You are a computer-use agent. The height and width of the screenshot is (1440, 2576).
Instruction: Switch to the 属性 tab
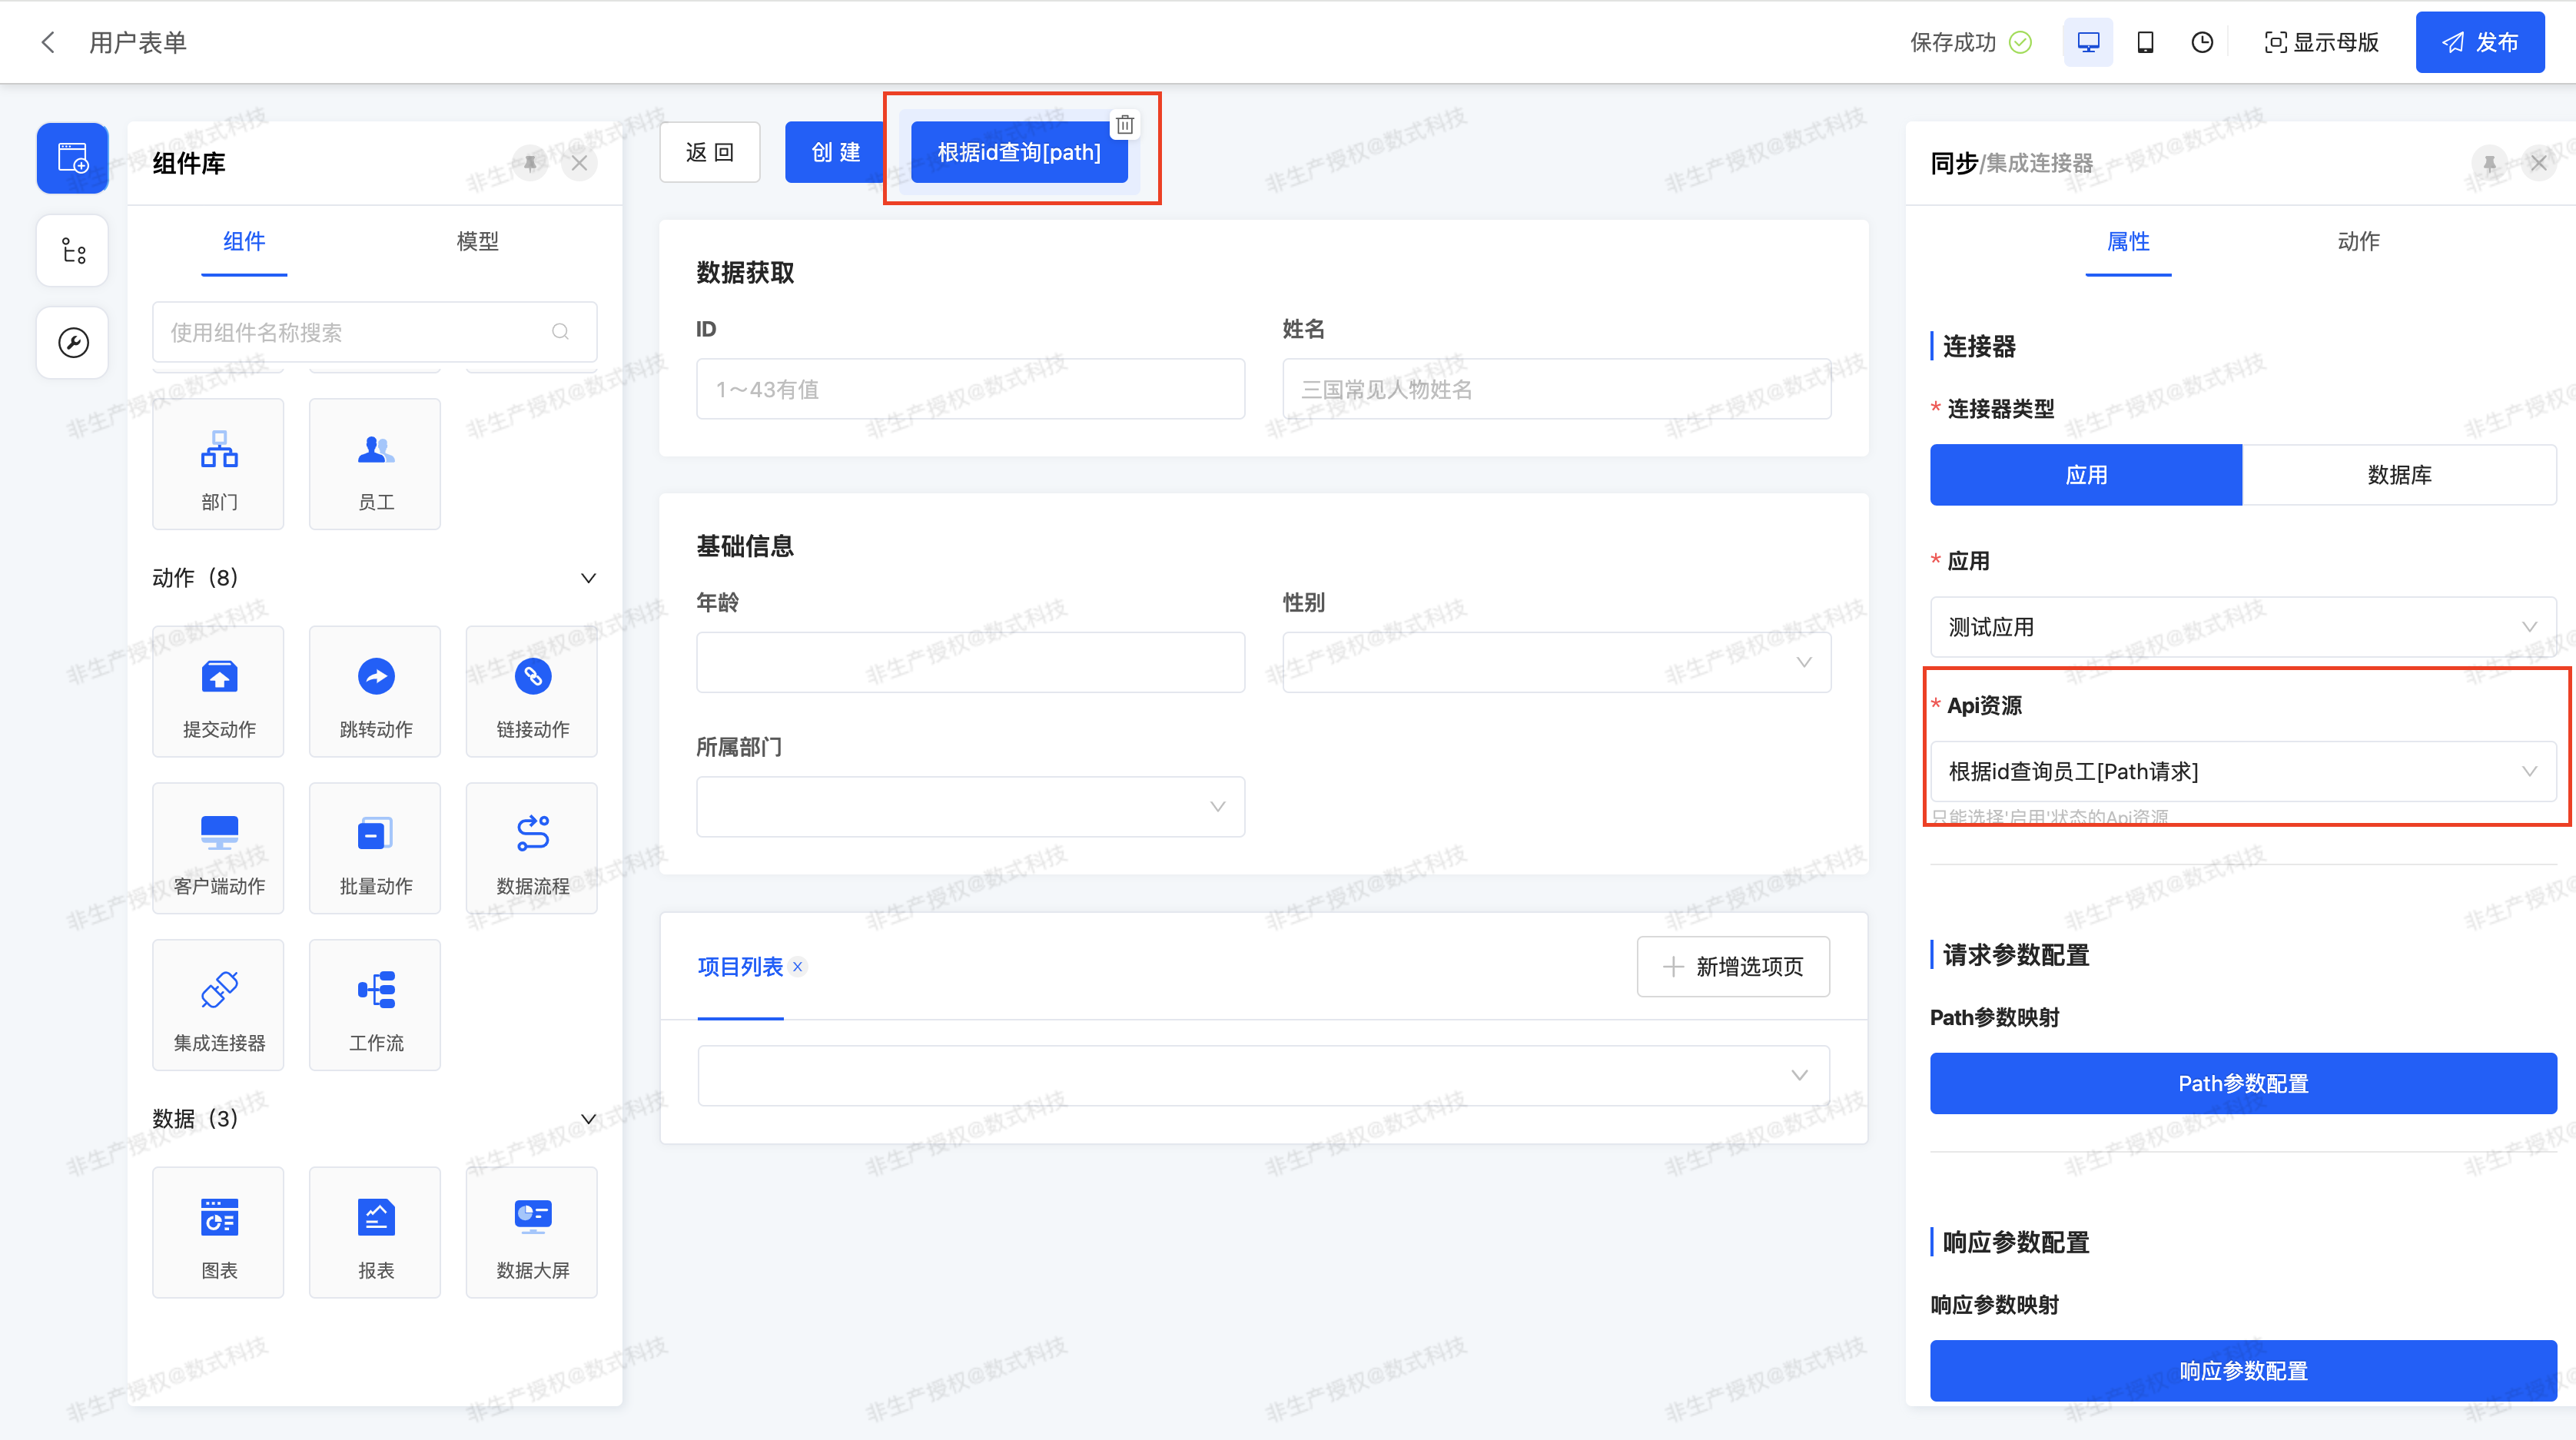(2128, 241)
